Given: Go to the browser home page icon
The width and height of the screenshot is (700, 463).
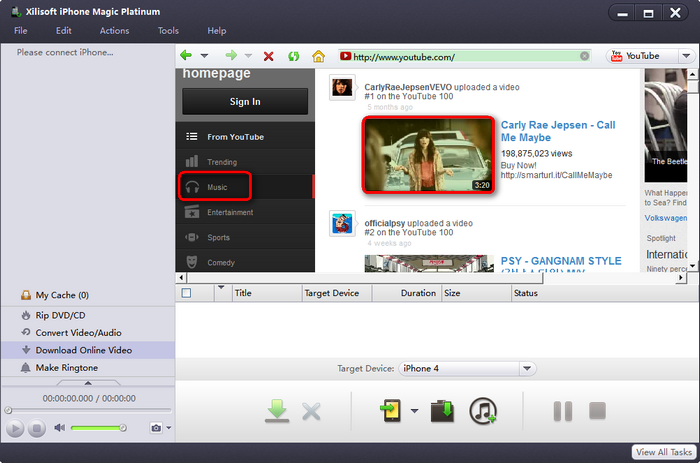Looking at the screenshot, I should [318, 56].
